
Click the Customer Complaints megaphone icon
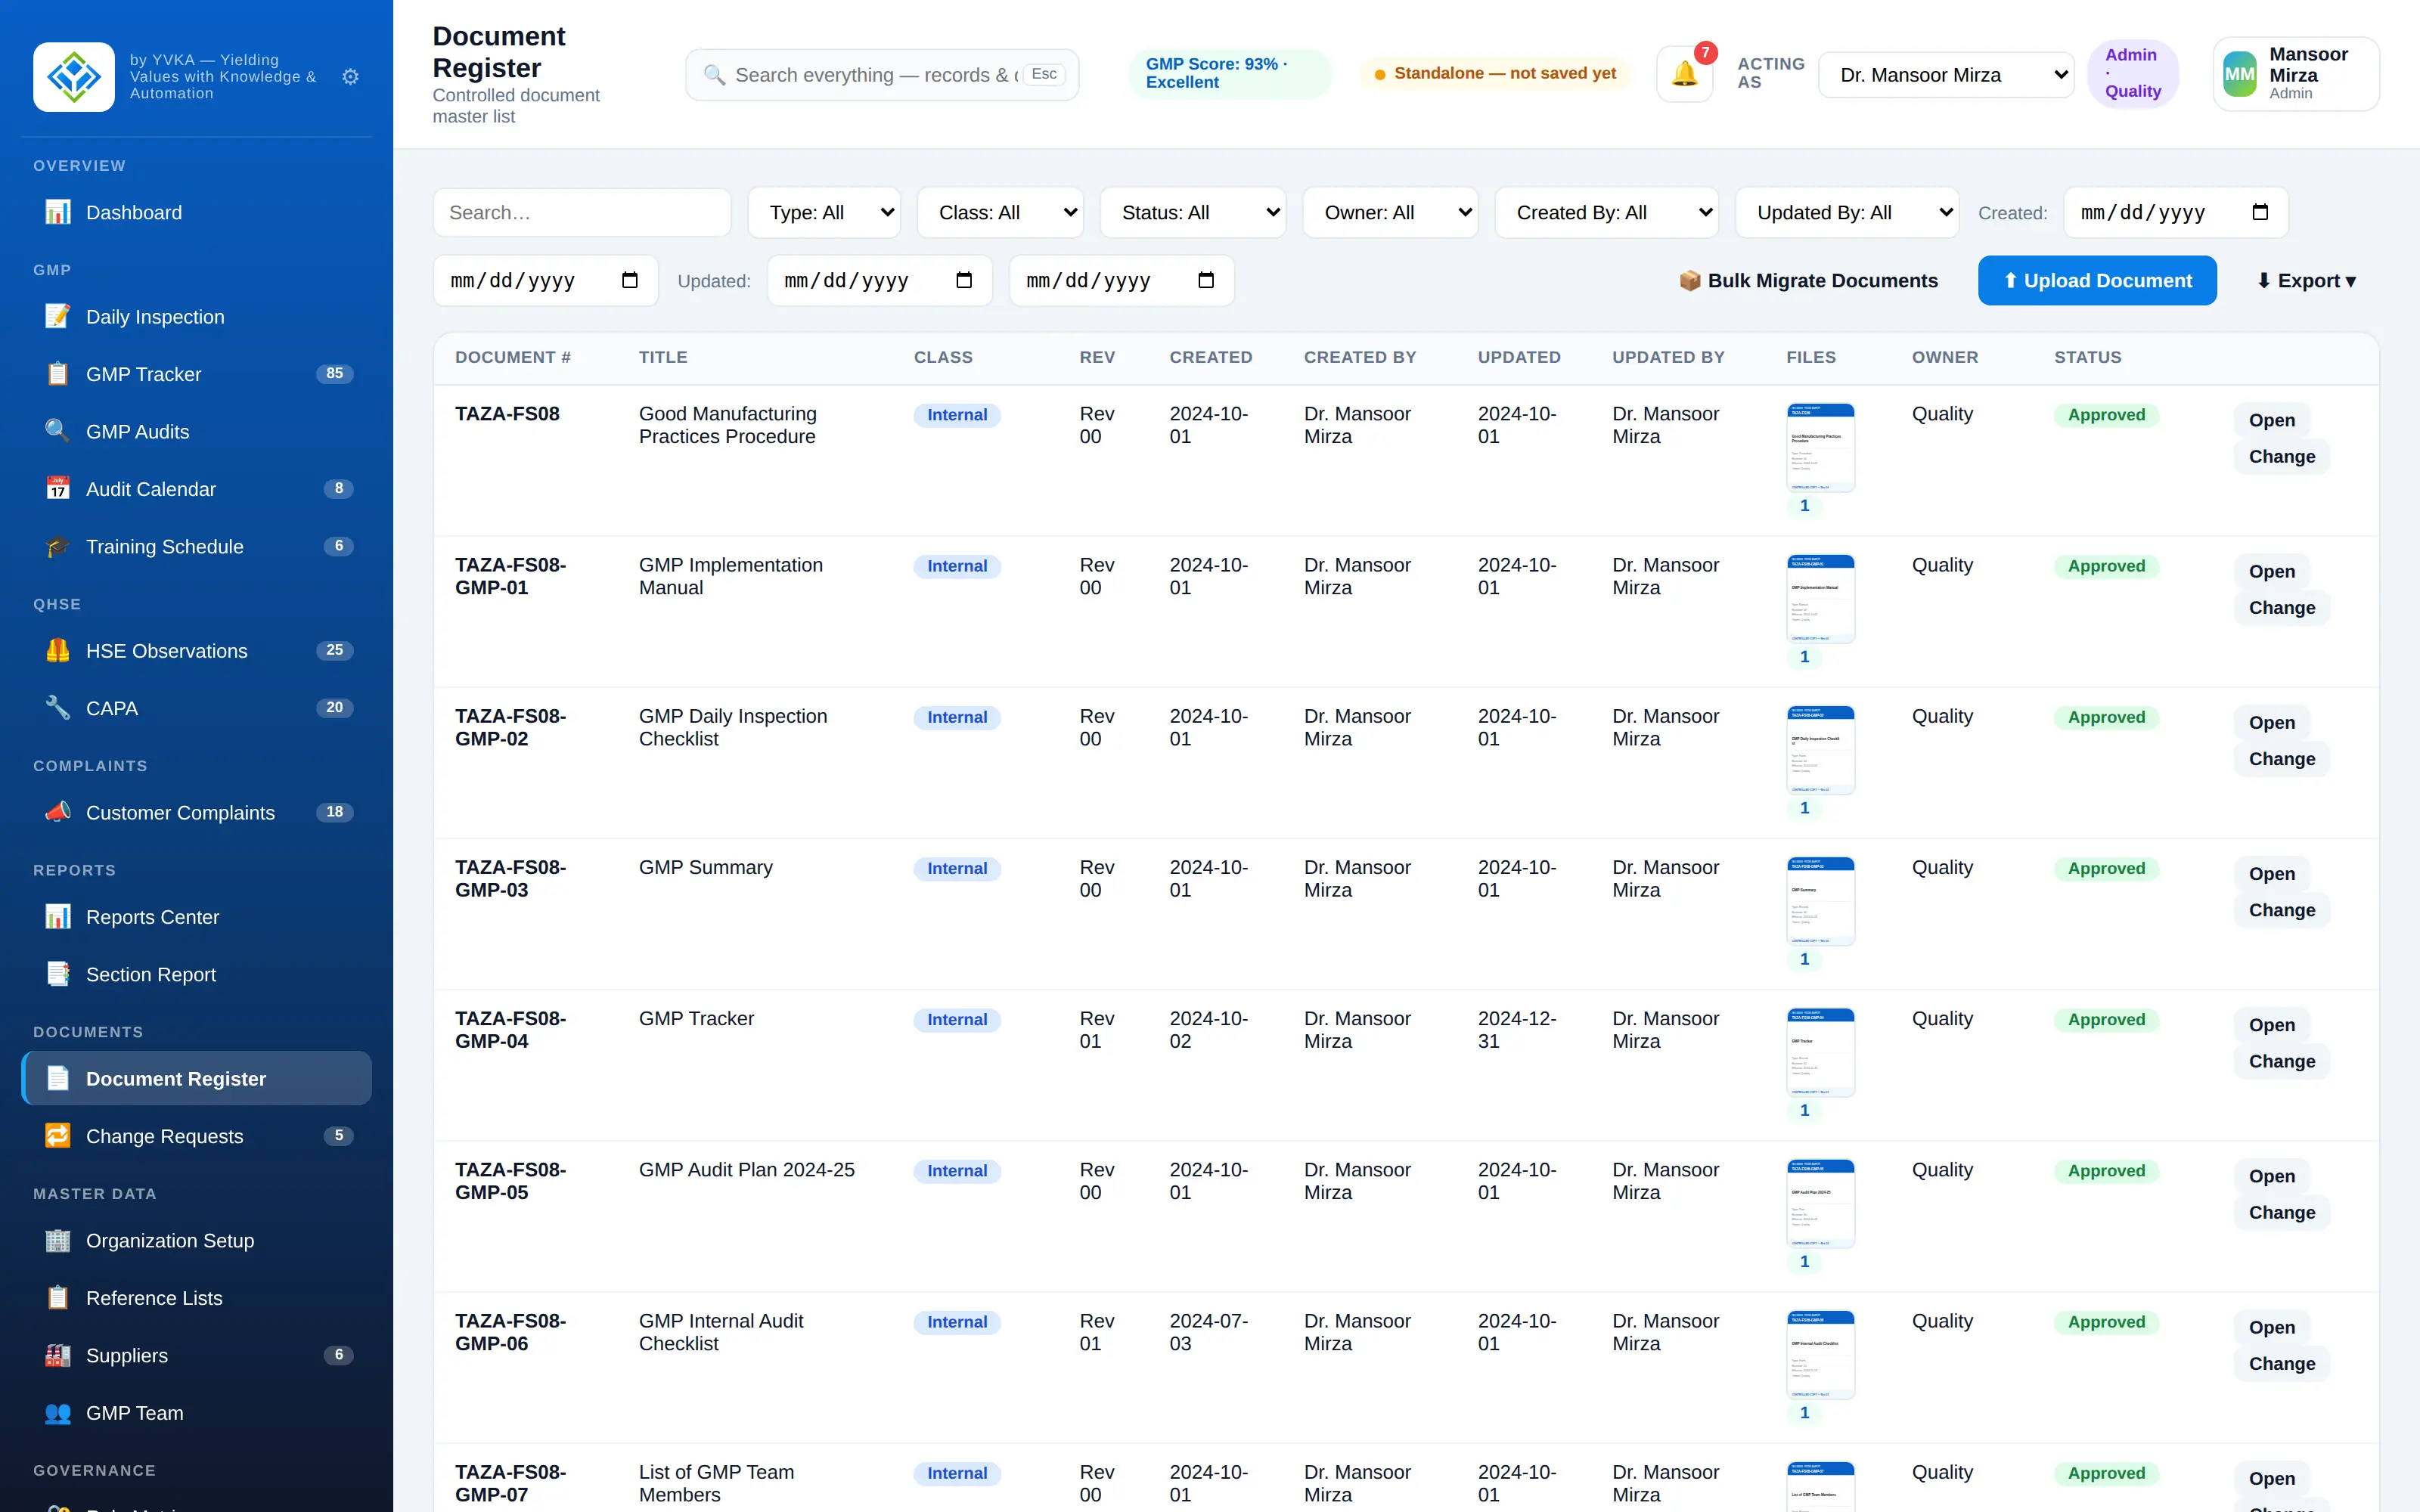click(58, 812)
